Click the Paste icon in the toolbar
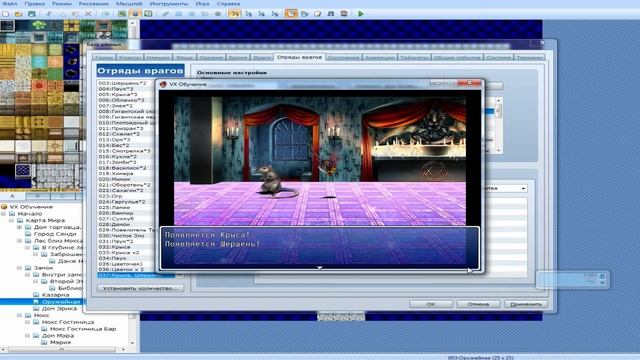The width and height of the screenshot is (640, 360). pos(76,13)
